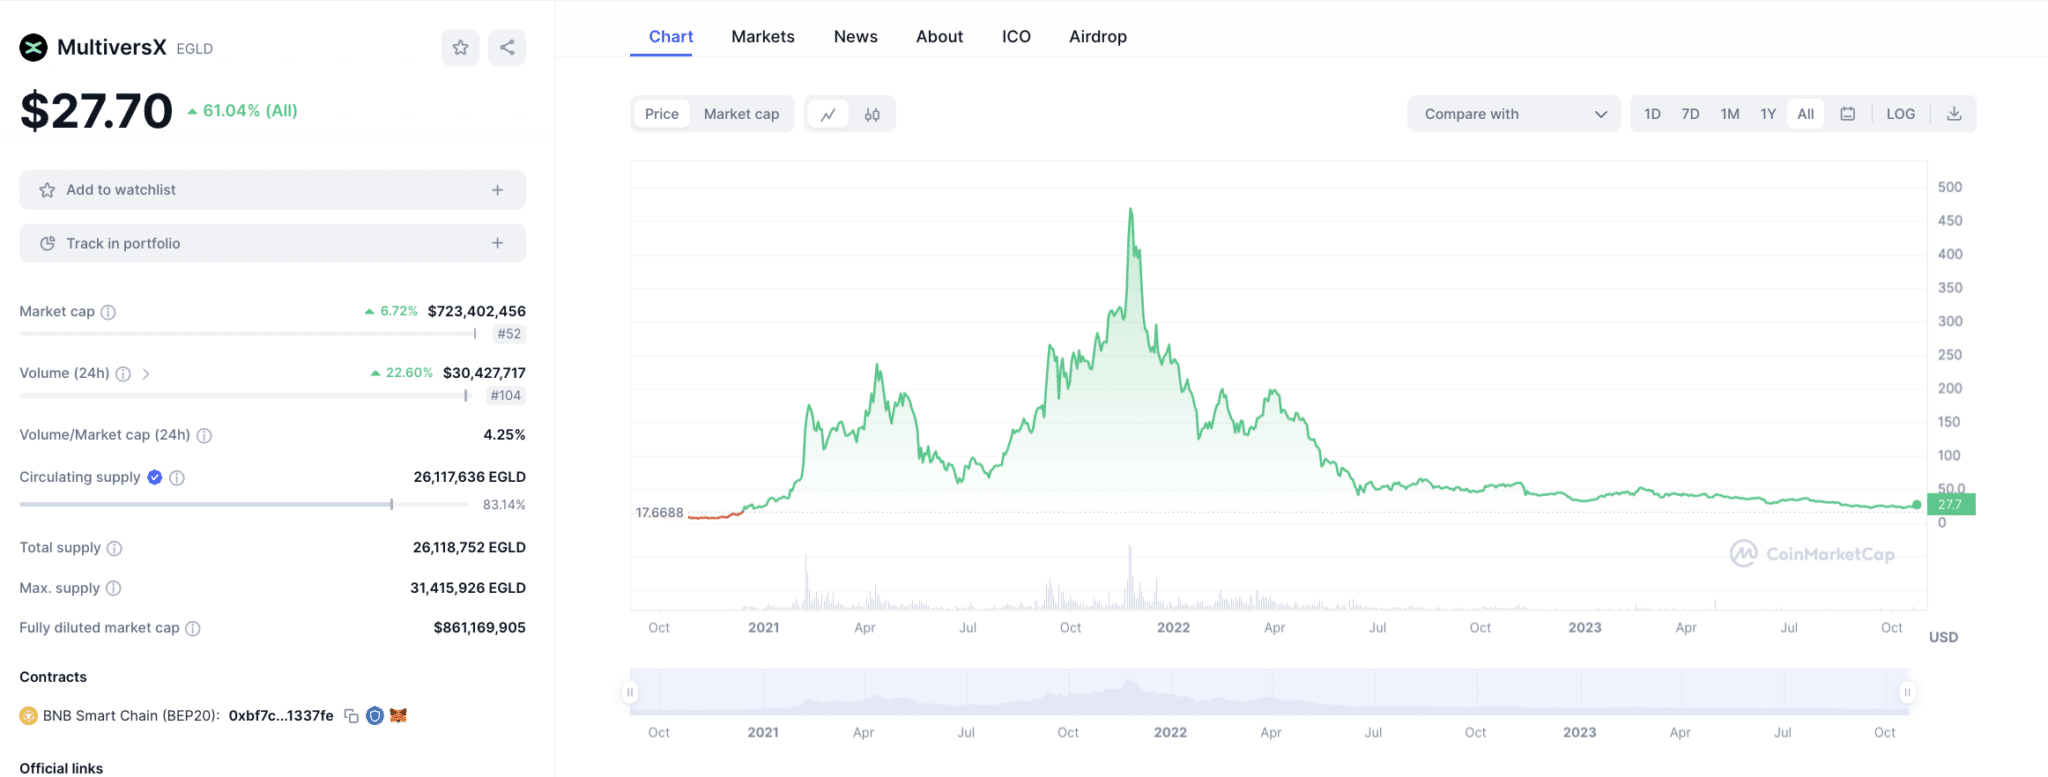Click the 4.25% volume/market cap value
Viewport: 2048px width, 777px height.
coord(504,435)
